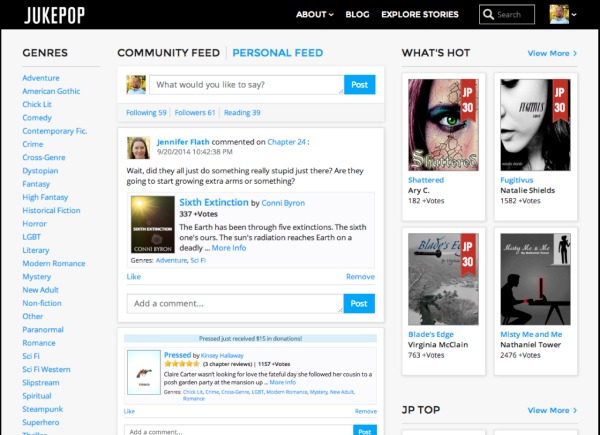Click the Shattered title link

pyautogui.click(x=426, y=180)
